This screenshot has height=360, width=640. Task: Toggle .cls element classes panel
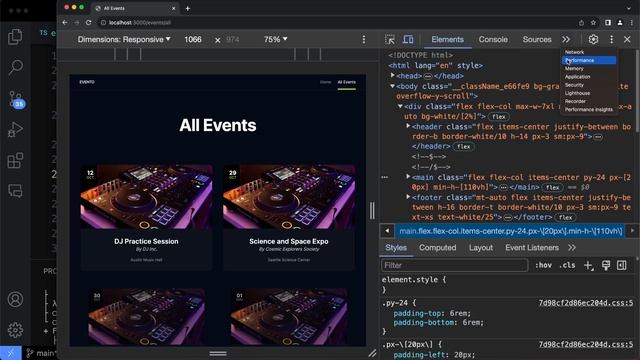click(567, 265)
